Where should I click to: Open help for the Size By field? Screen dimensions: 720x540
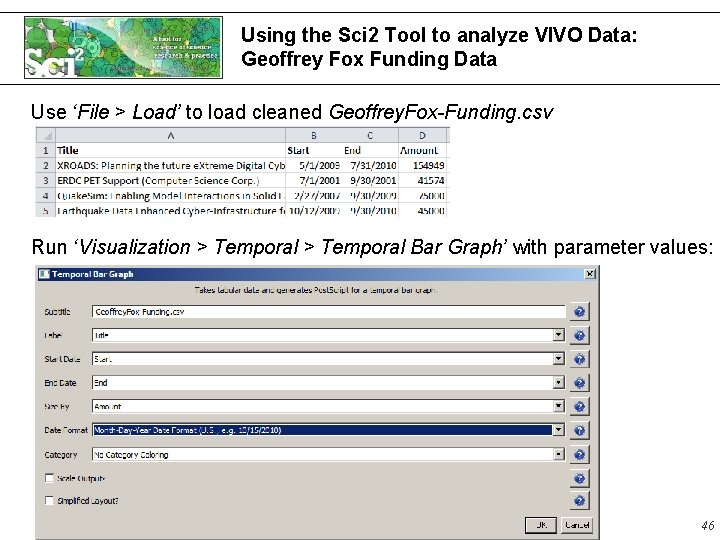click(x=579, y=406)
